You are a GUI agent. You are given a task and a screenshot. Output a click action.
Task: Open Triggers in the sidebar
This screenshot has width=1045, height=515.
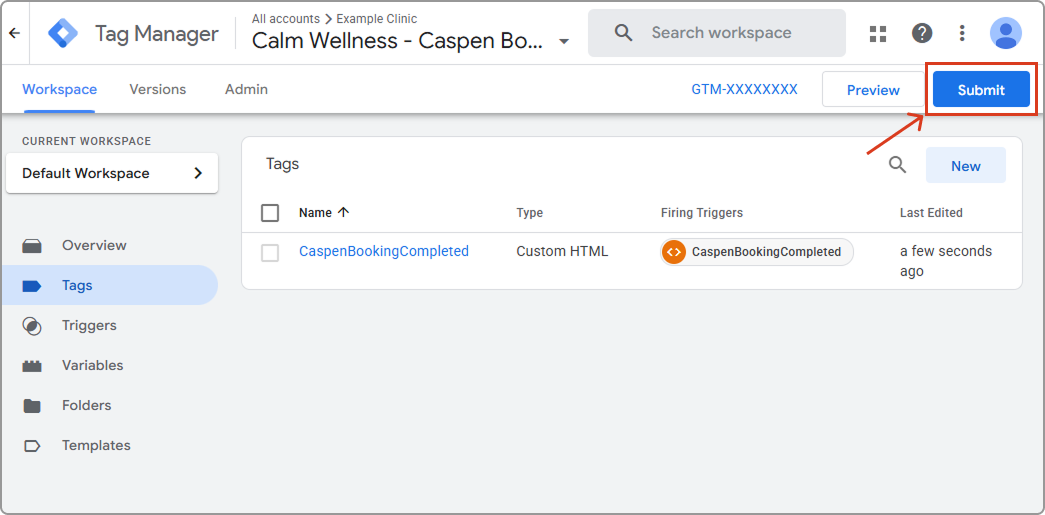(x=89, y=325)
